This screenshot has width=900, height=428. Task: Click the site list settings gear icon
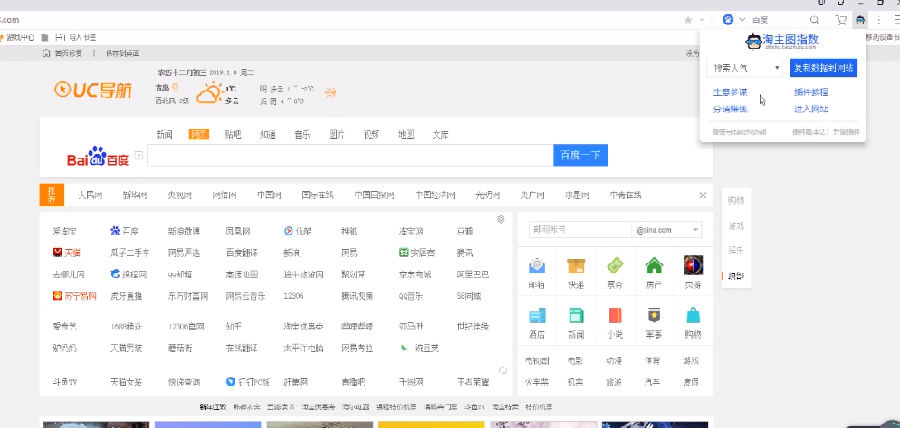click(501, 219)
